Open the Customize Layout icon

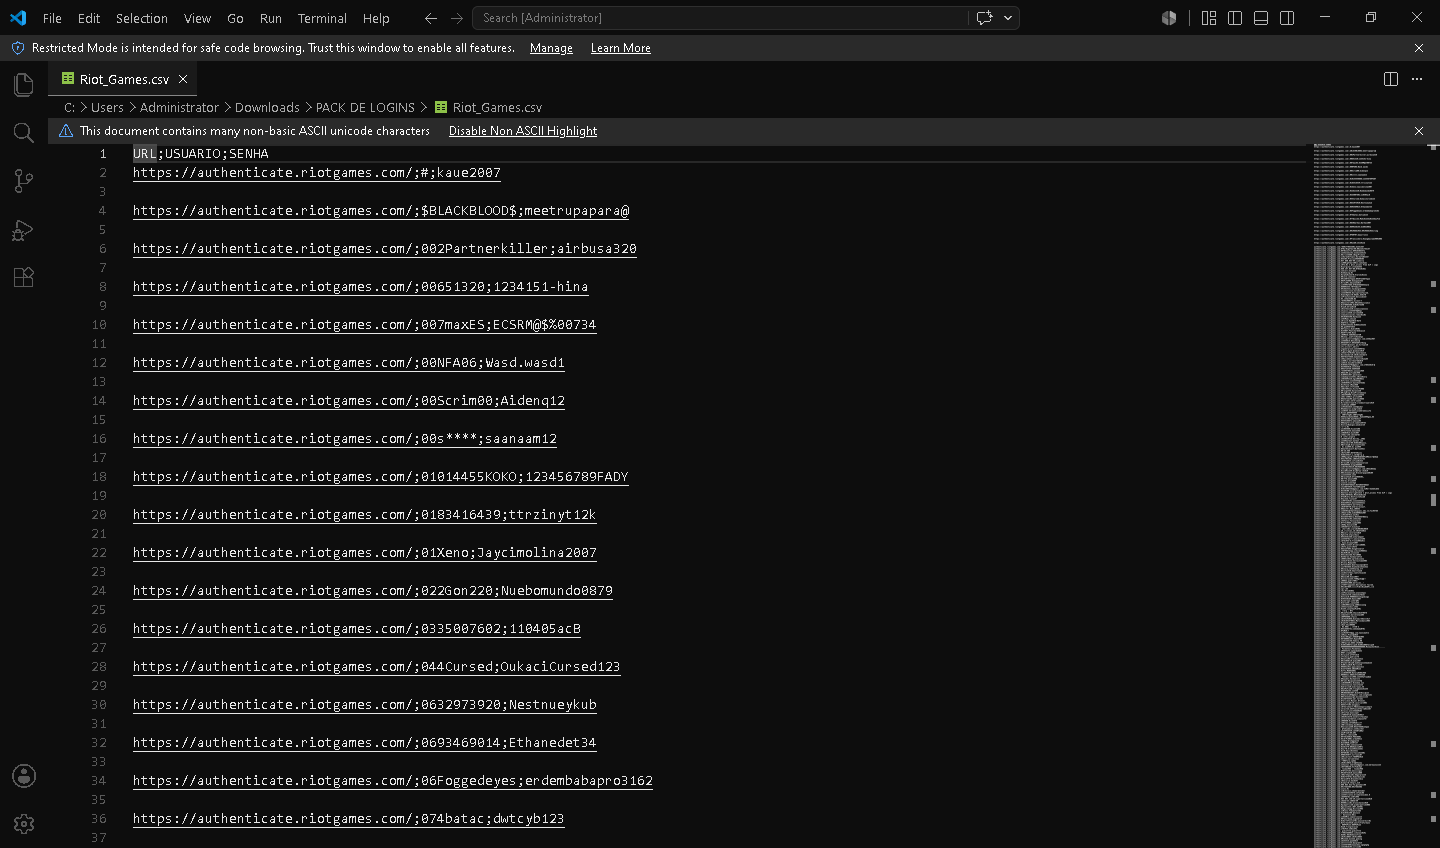click(1209, 18)
